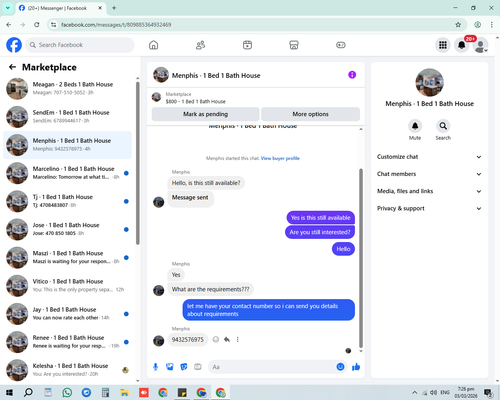Reply to the 9432576975 message
Viewport: 500px width, 400px height.
coord(227,339)
